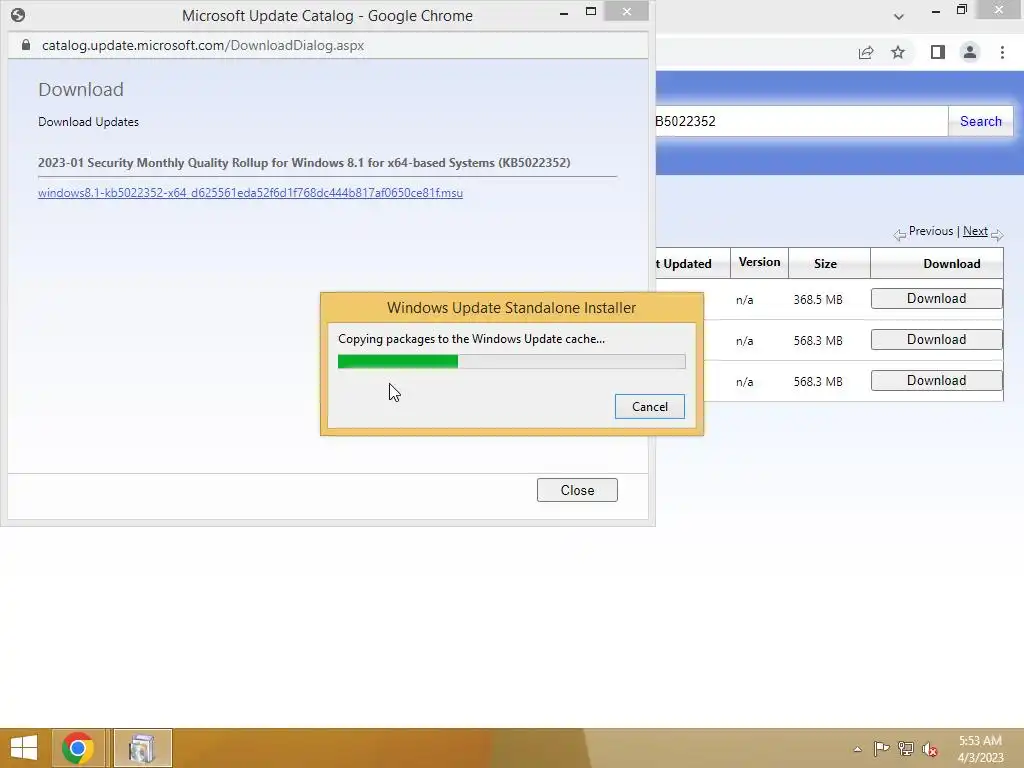Click the catalog Search button
This screenshot has width=1024, height=768.
980,121
